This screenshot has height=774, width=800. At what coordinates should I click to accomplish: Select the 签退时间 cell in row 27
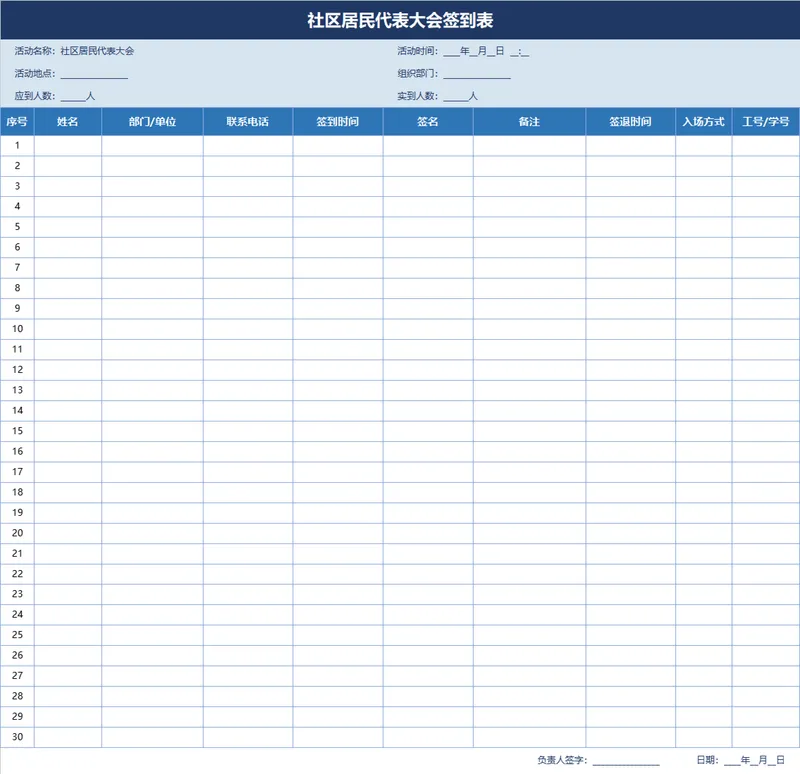(x=630, y=676)
